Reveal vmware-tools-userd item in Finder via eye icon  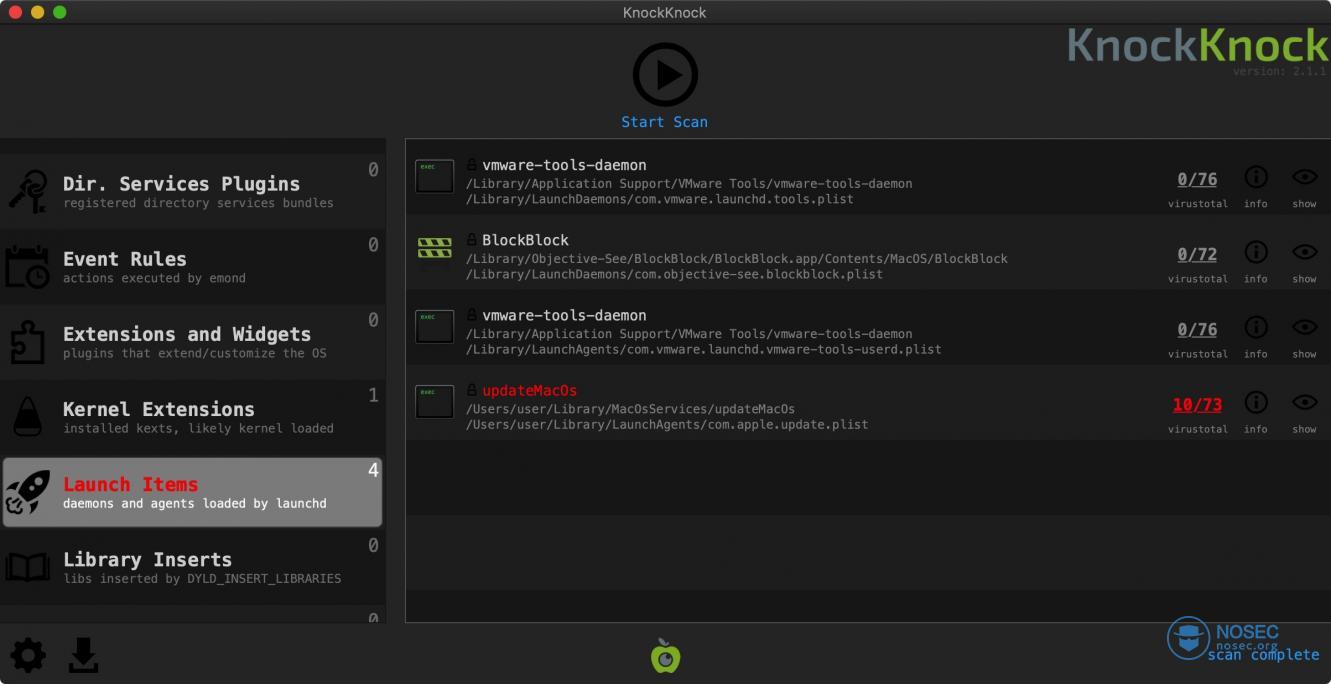pyautogui.click(x=1304, y=327)
